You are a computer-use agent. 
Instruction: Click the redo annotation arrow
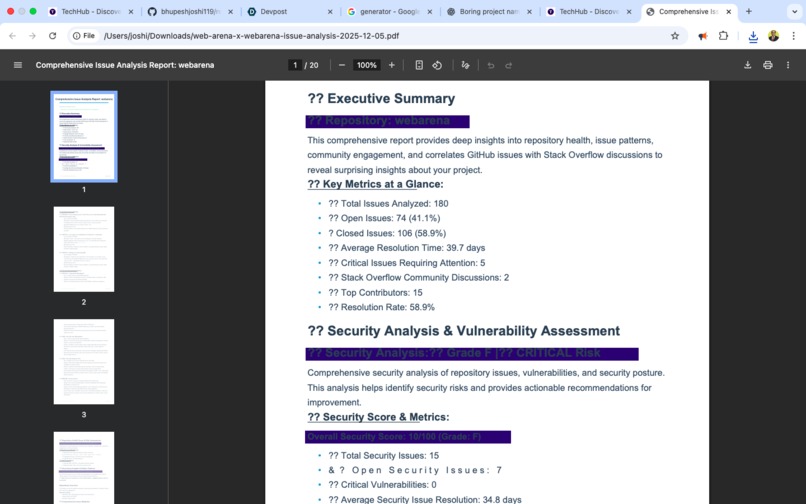[x=509, y=65]
